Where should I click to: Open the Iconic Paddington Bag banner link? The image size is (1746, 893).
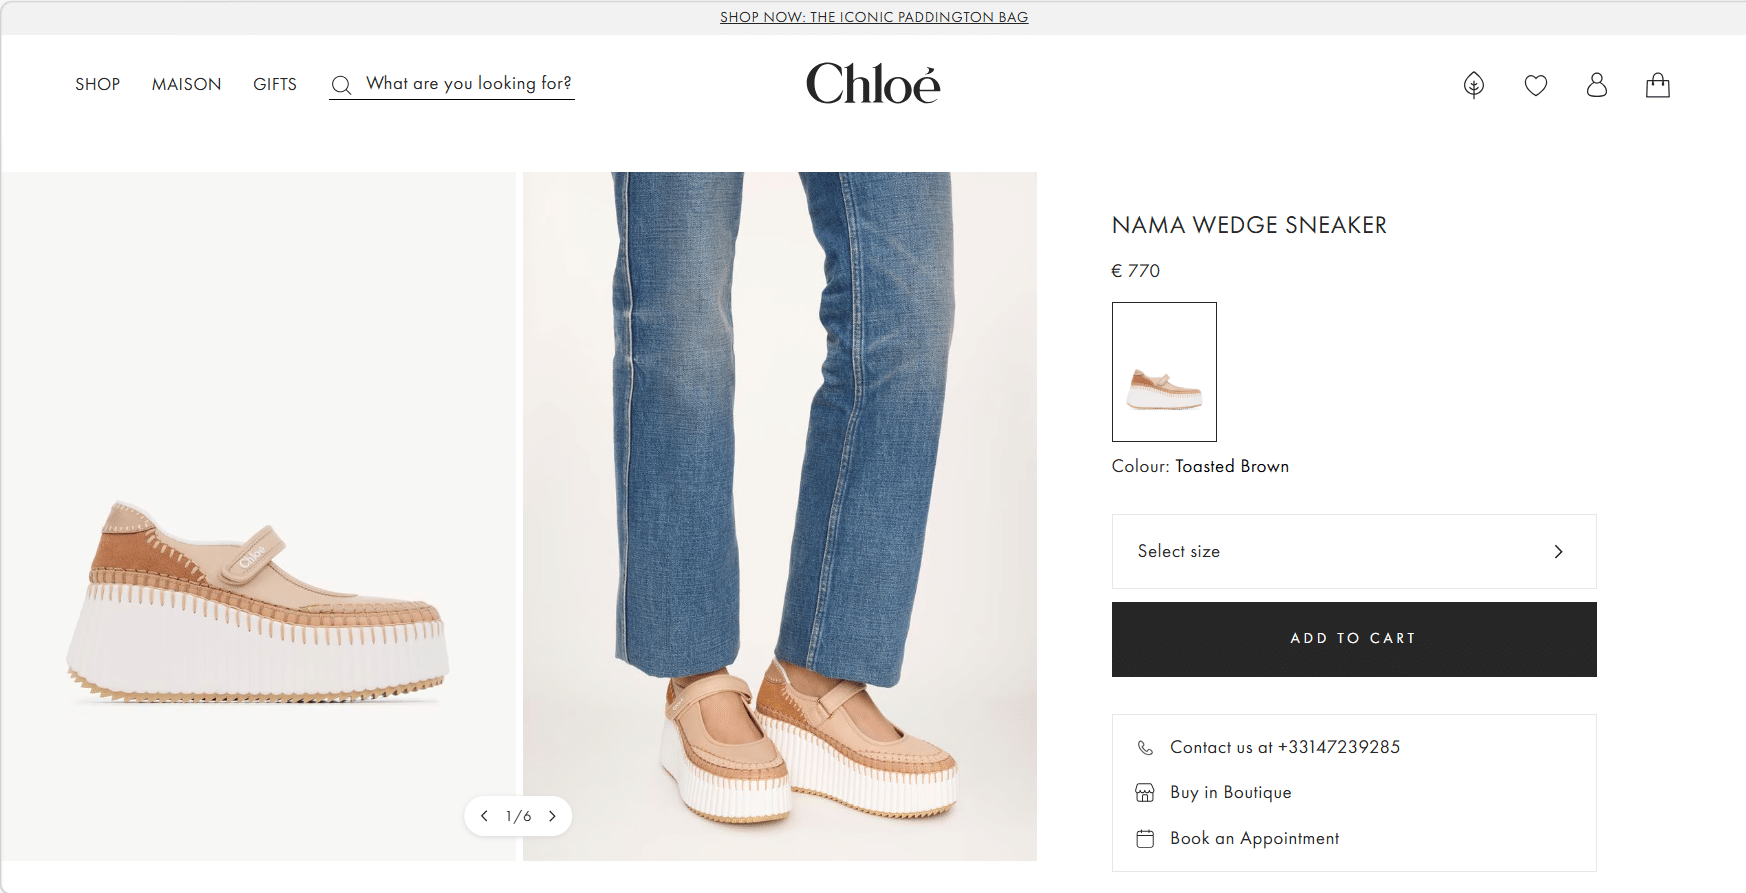coord(874,17)
